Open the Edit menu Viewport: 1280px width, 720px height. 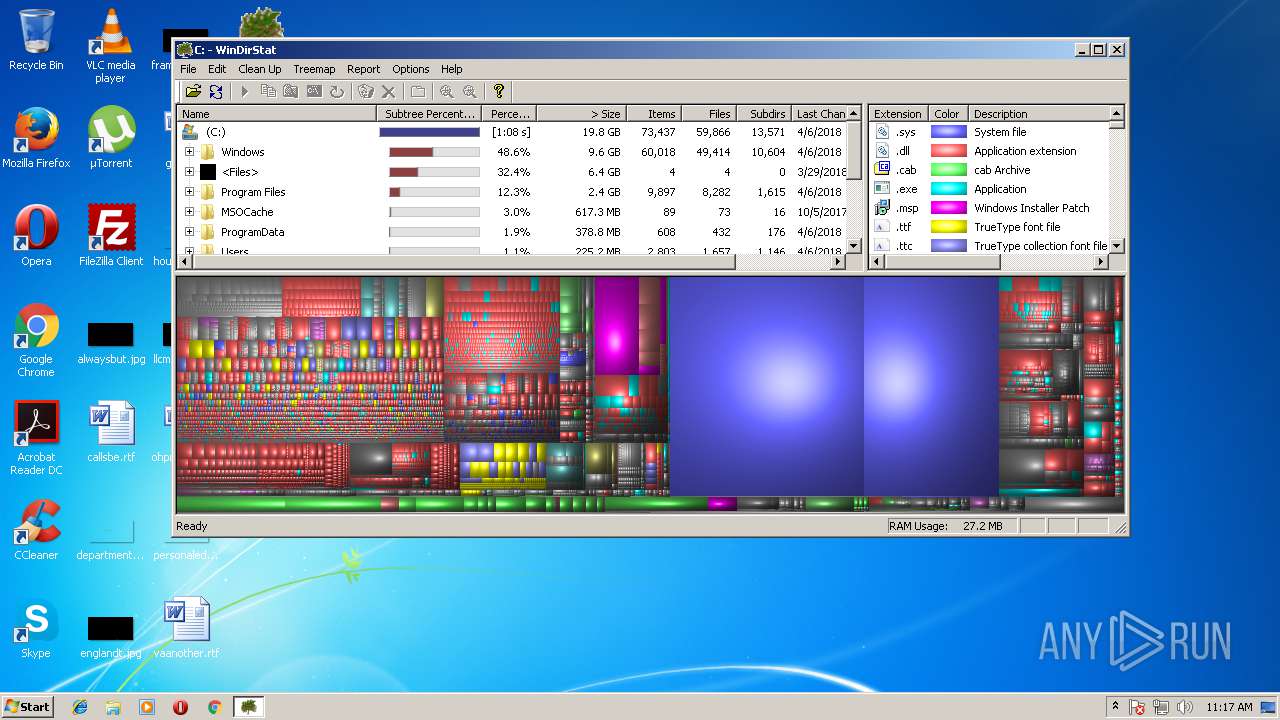(x=217, y=69)
